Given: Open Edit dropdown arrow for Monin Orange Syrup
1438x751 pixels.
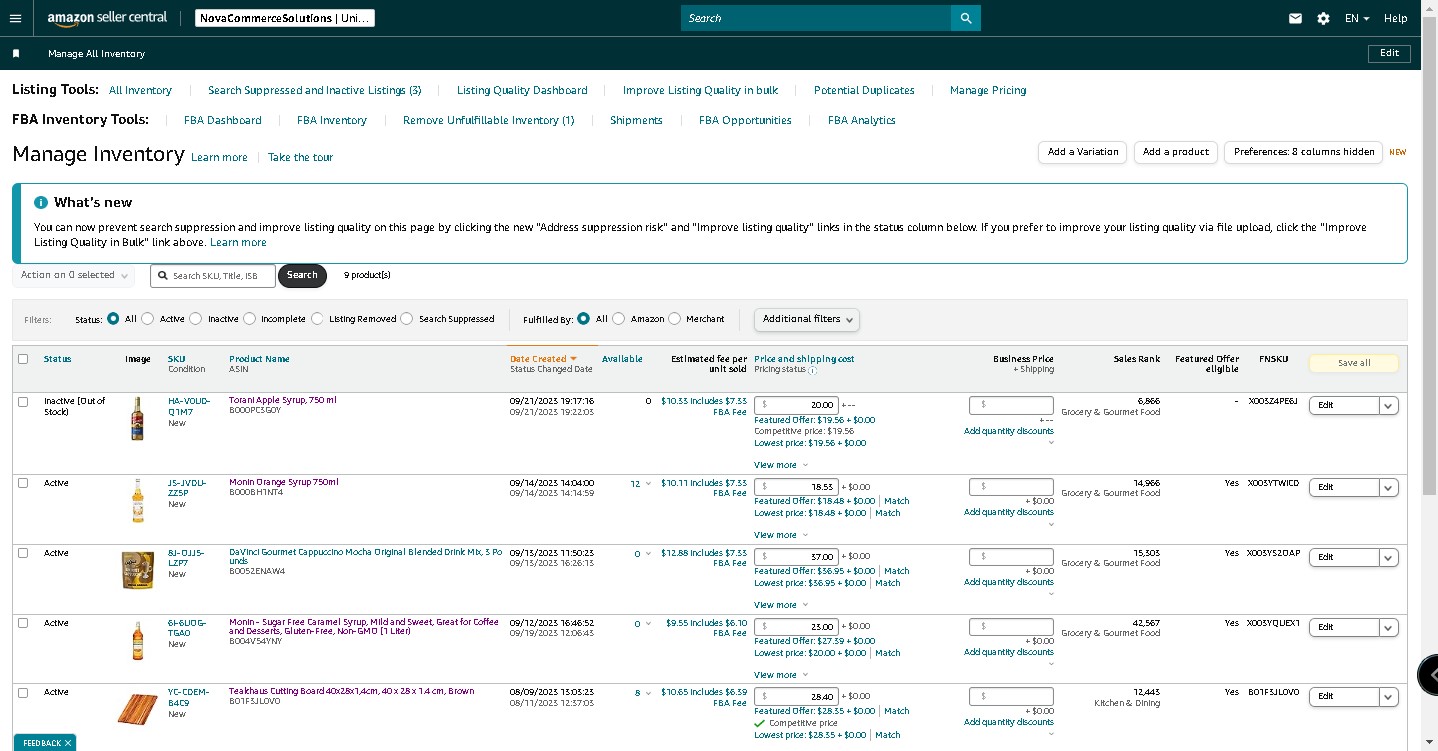Looking at the screenshot, I should tap(1388, 487).
